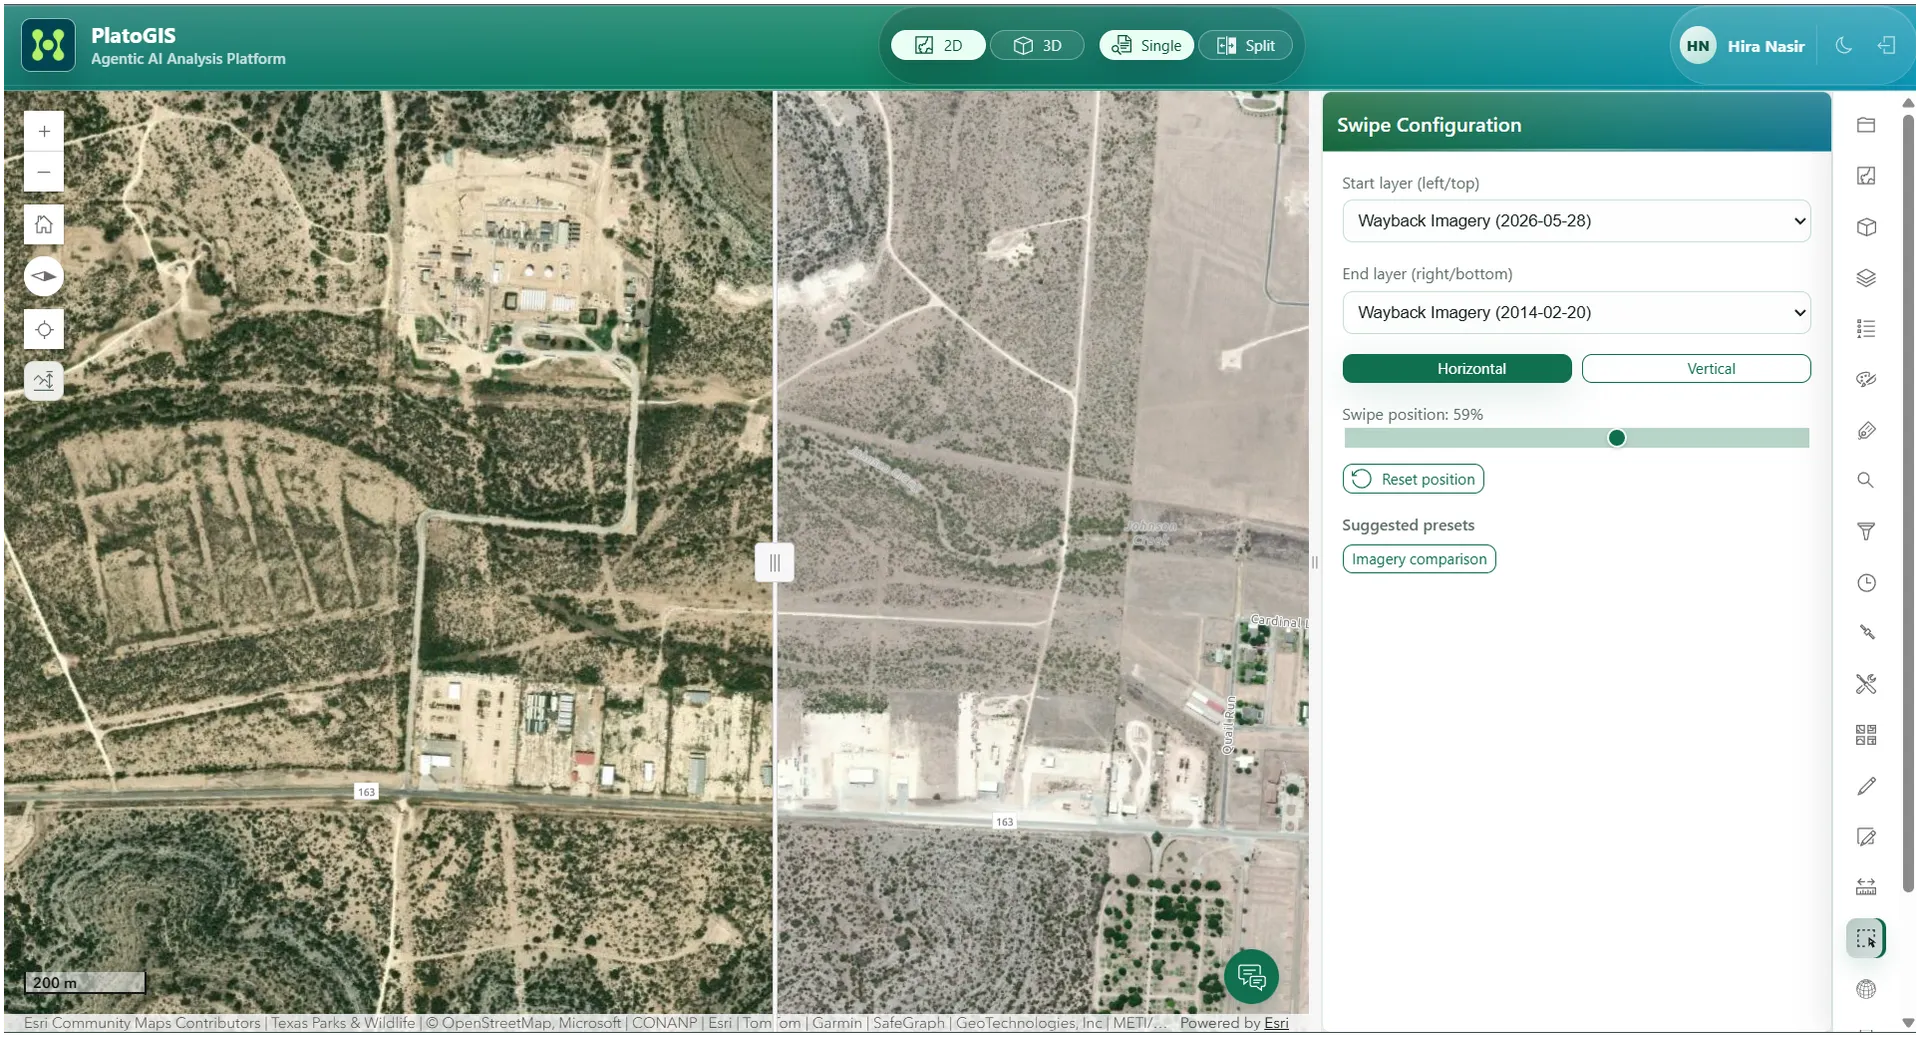The width and height of the screenshot is (1920, 1037).
Task: Find my location on map
Action: tap(44, 329)
